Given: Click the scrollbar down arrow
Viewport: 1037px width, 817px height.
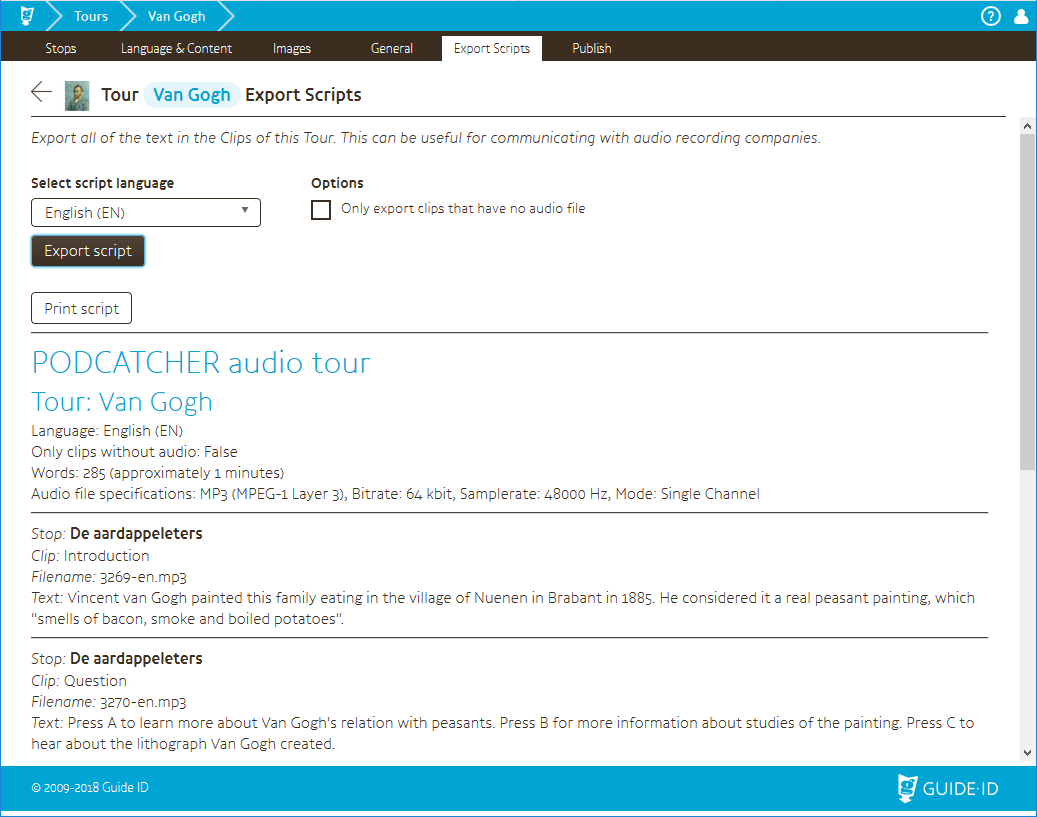Looking at the screenshot, I should click(1027, 752).
